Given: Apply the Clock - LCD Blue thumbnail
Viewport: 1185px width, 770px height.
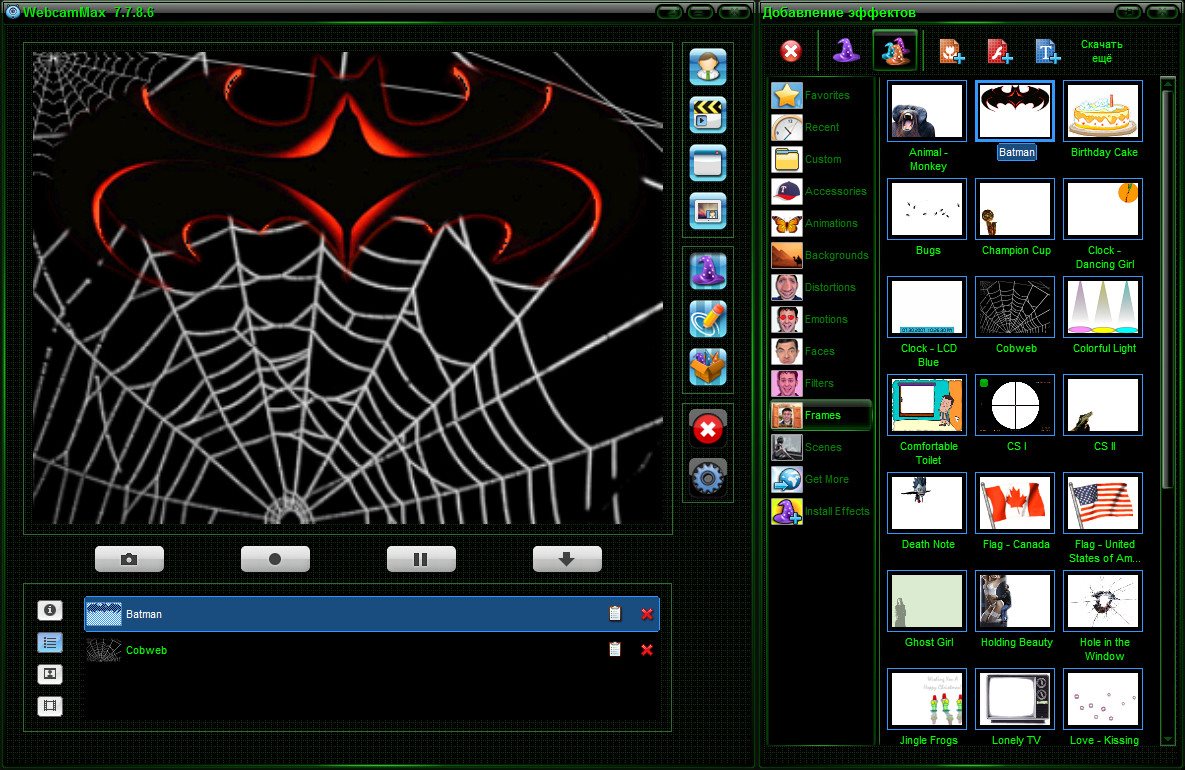Looking at the screenshot, I should pyautogui.click(x=927, y=308).
